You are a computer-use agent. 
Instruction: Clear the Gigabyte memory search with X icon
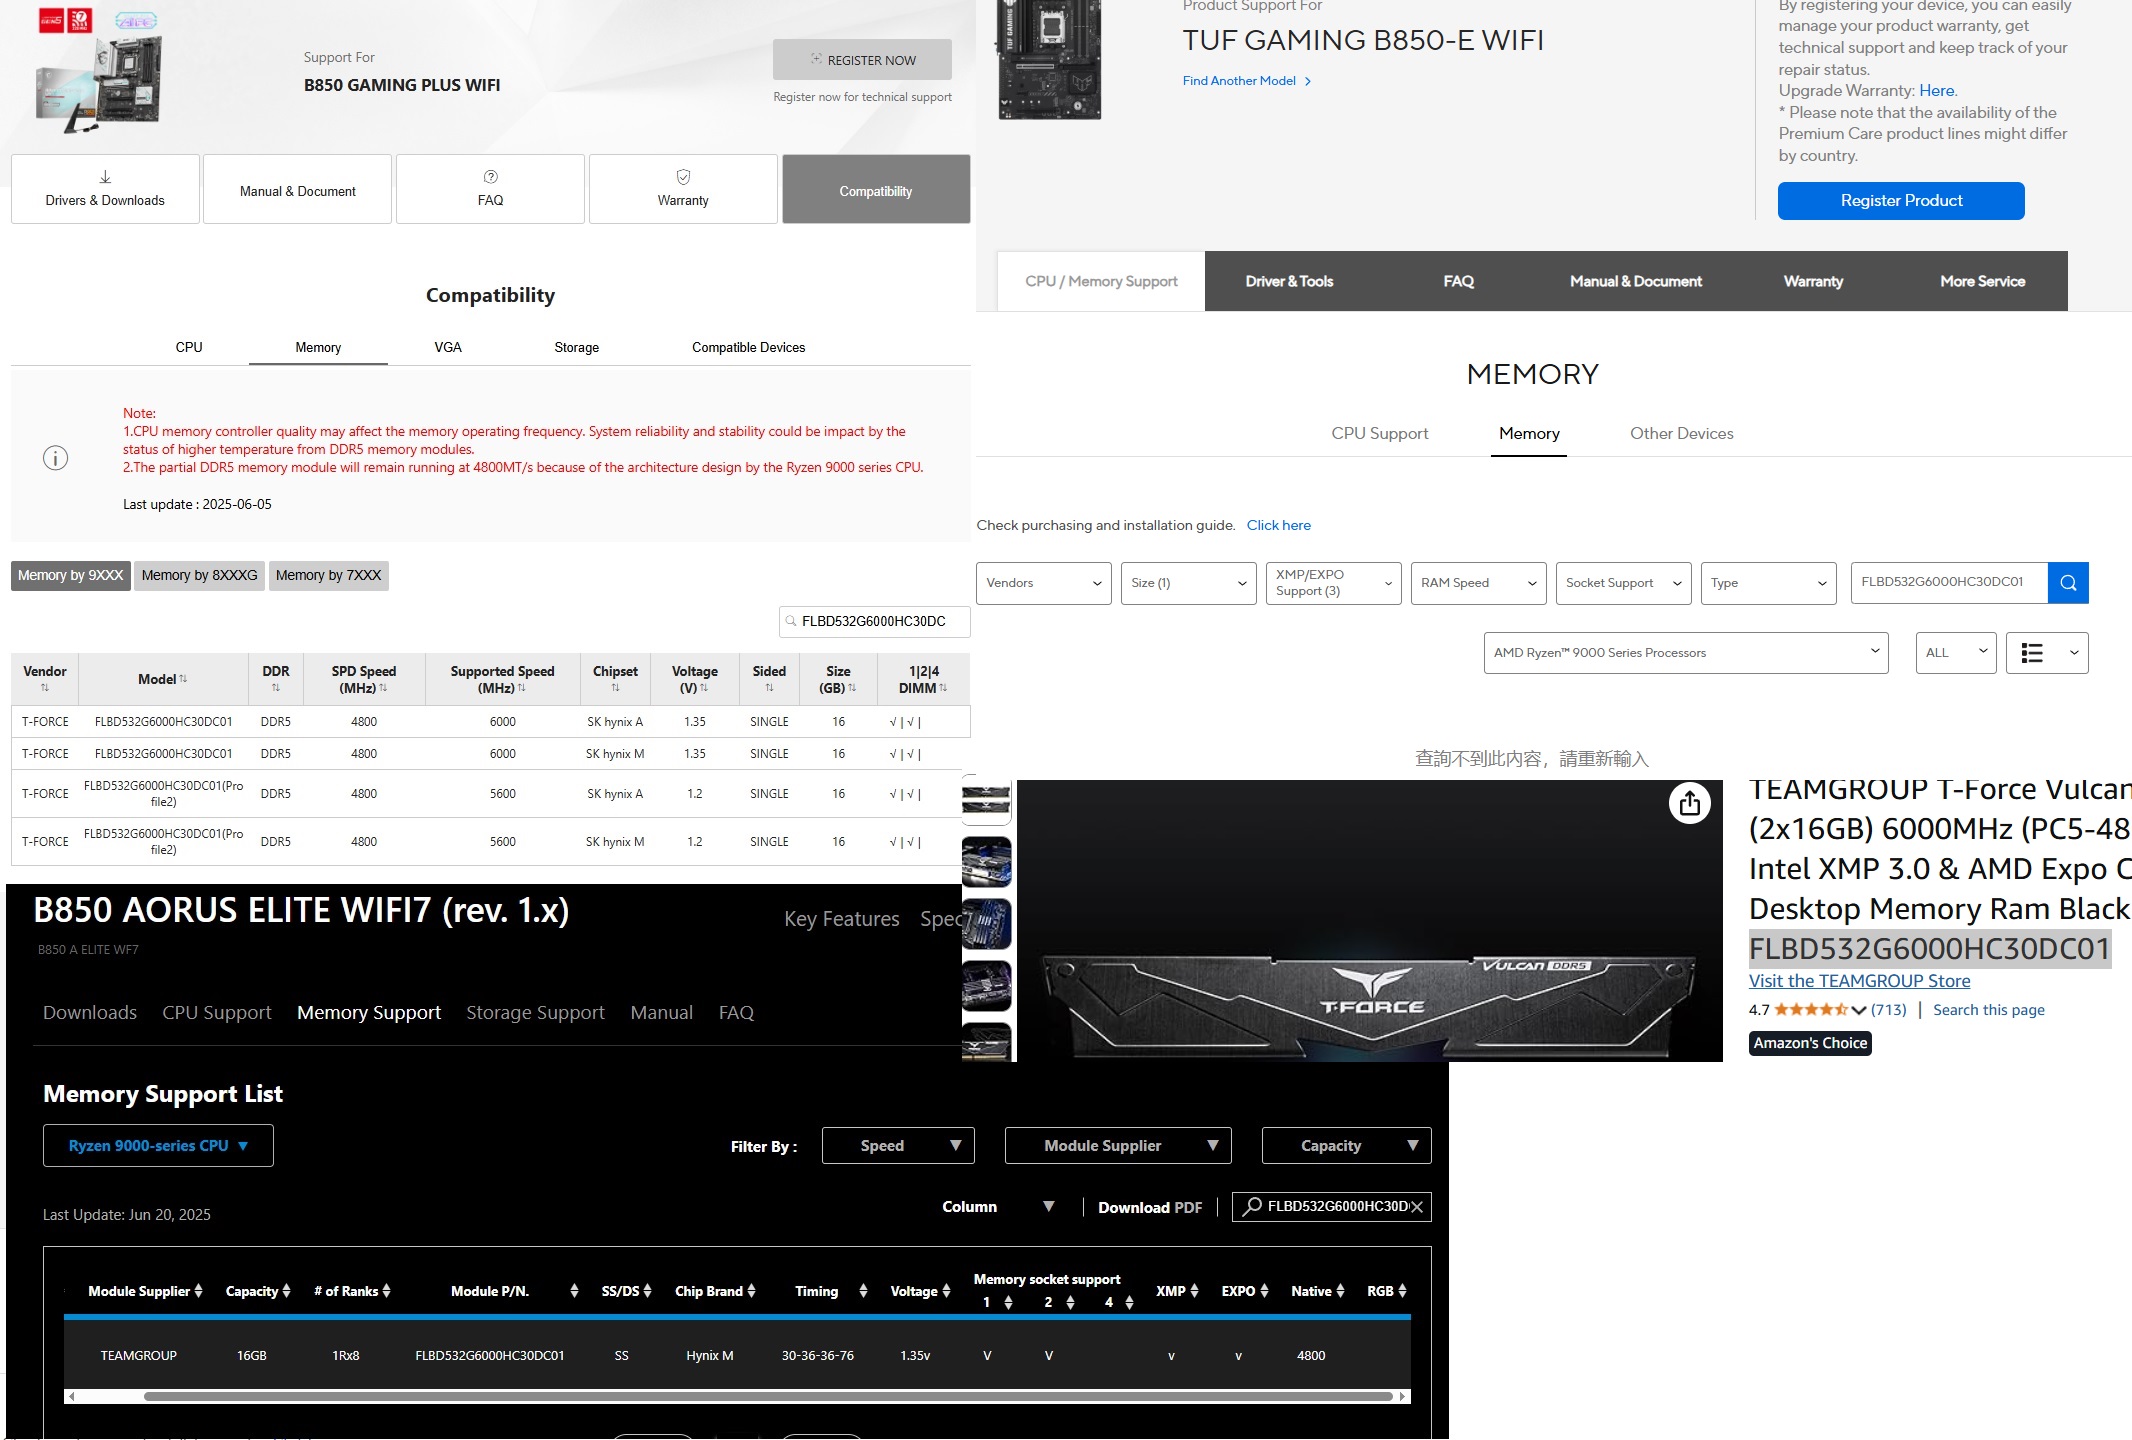[x=1416, y=1207]
